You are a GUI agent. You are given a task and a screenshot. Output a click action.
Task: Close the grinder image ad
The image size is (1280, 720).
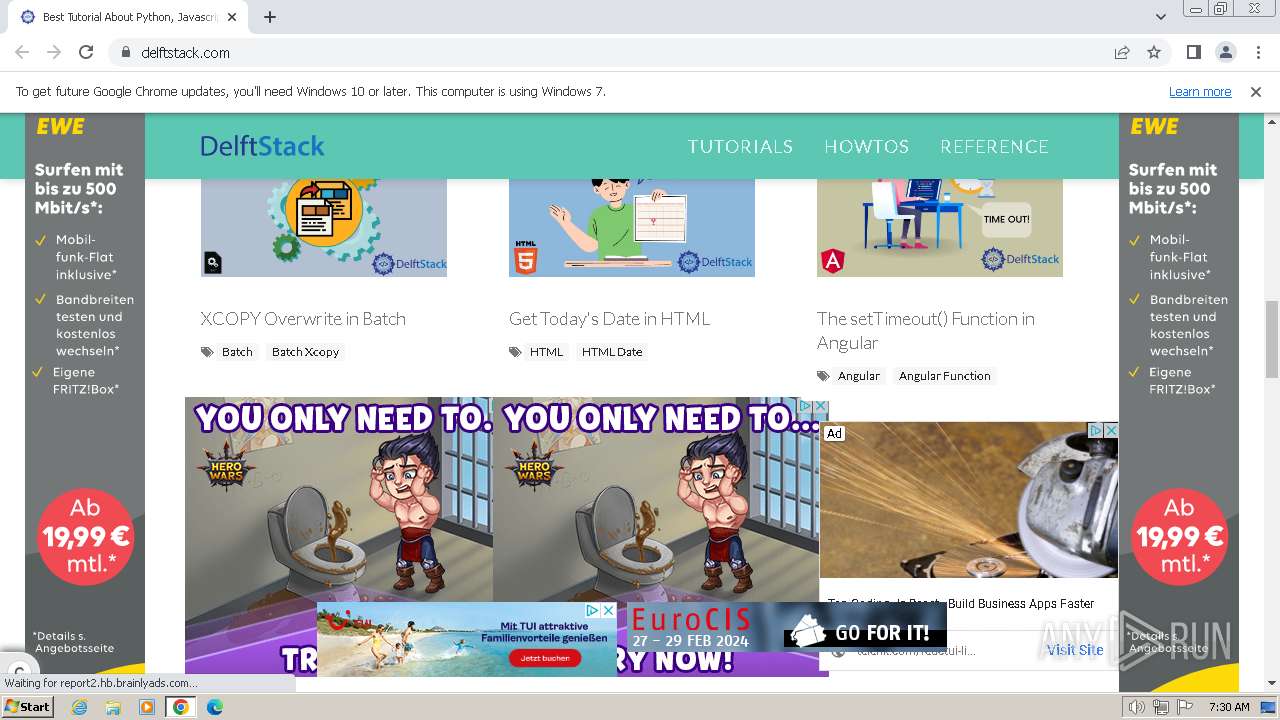point(1110,430)
